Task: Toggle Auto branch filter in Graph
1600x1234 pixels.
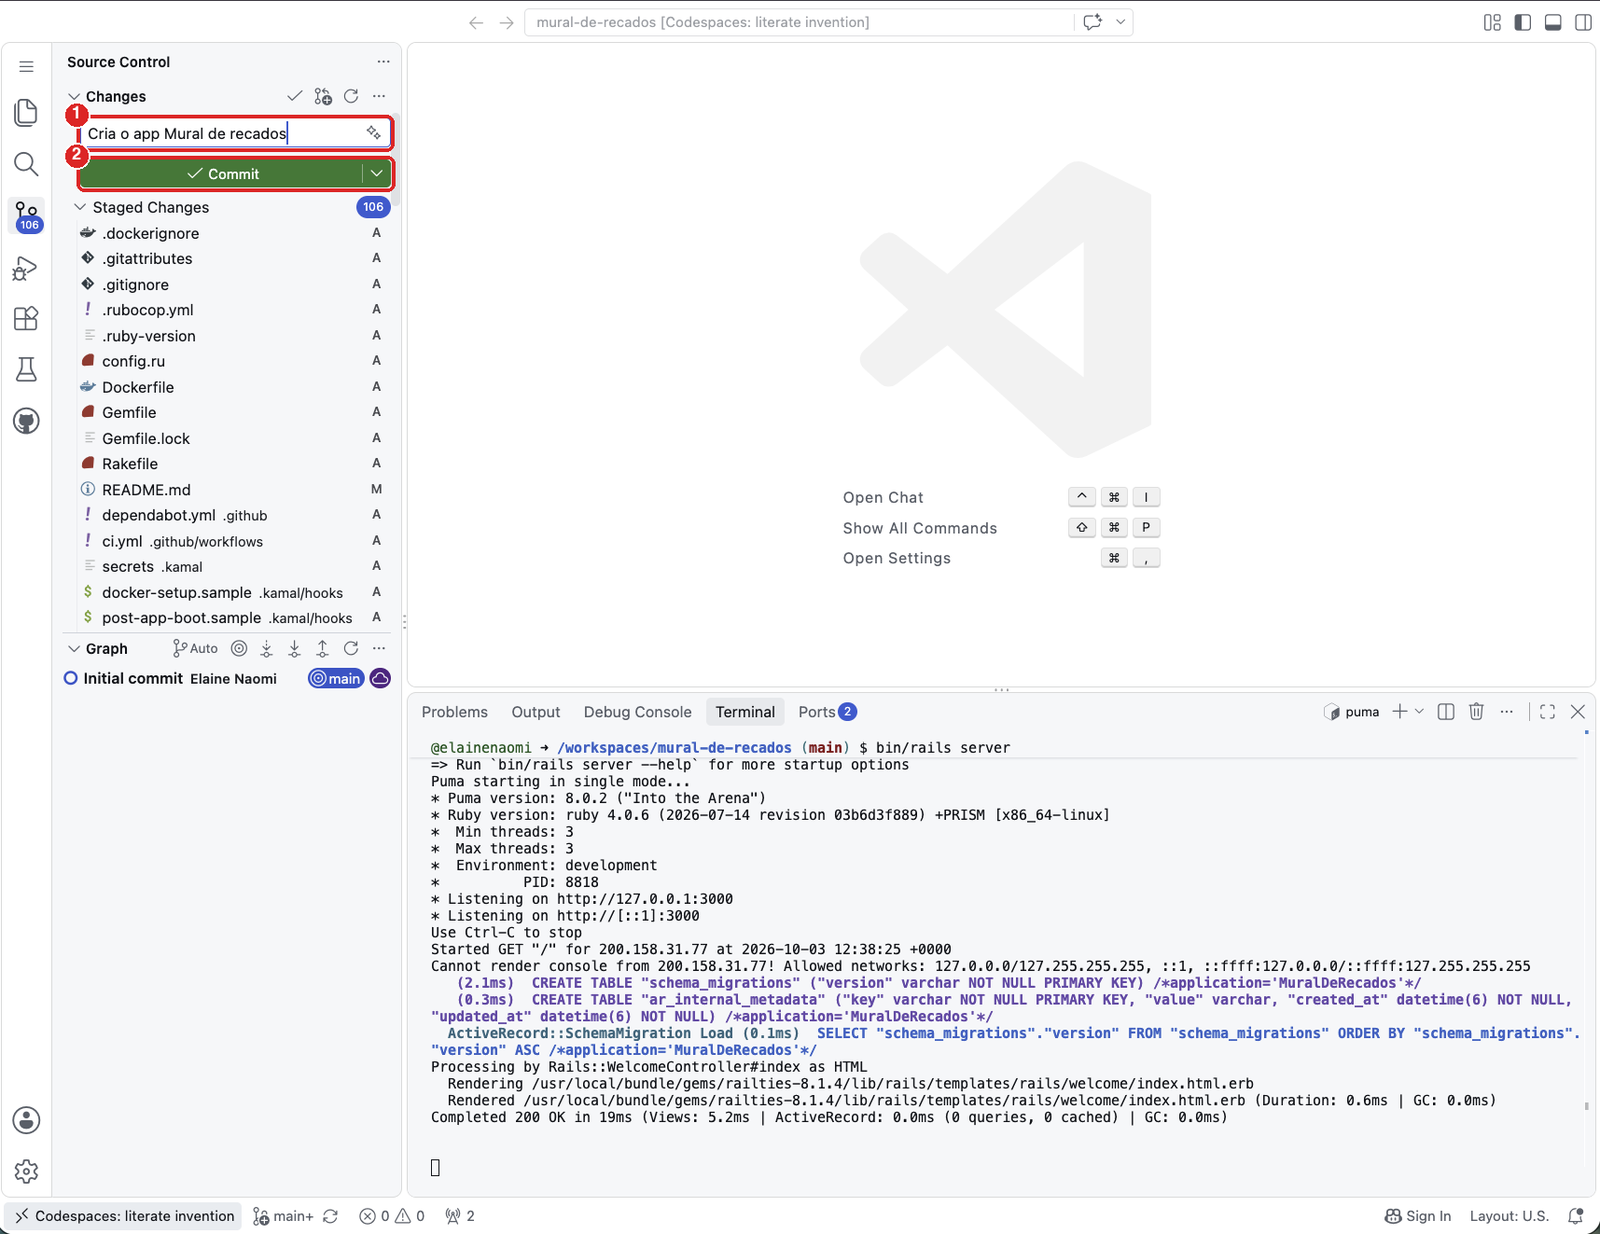Action: tap(195, 649)
